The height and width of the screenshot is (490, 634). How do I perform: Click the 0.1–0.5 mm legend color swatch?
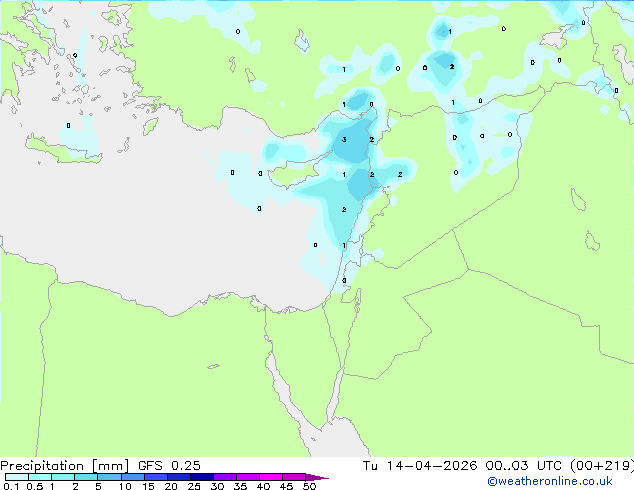(x=17, y=477)
